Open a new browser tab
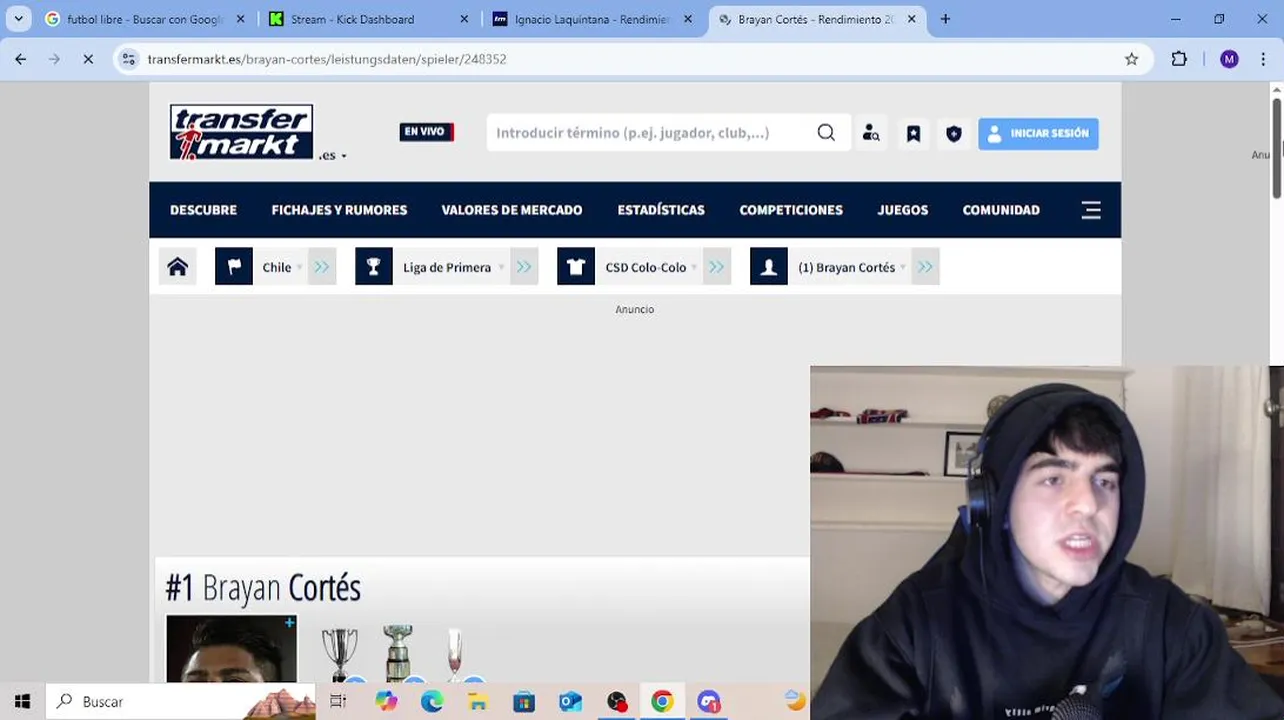This screenshot has width=1284, height=720. click(x=945, y=19)
